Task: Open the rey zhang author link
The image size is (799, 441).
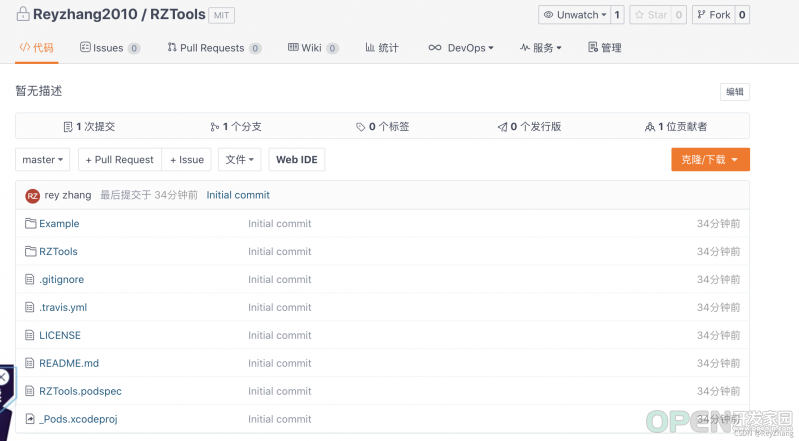Action: (68, 195)
